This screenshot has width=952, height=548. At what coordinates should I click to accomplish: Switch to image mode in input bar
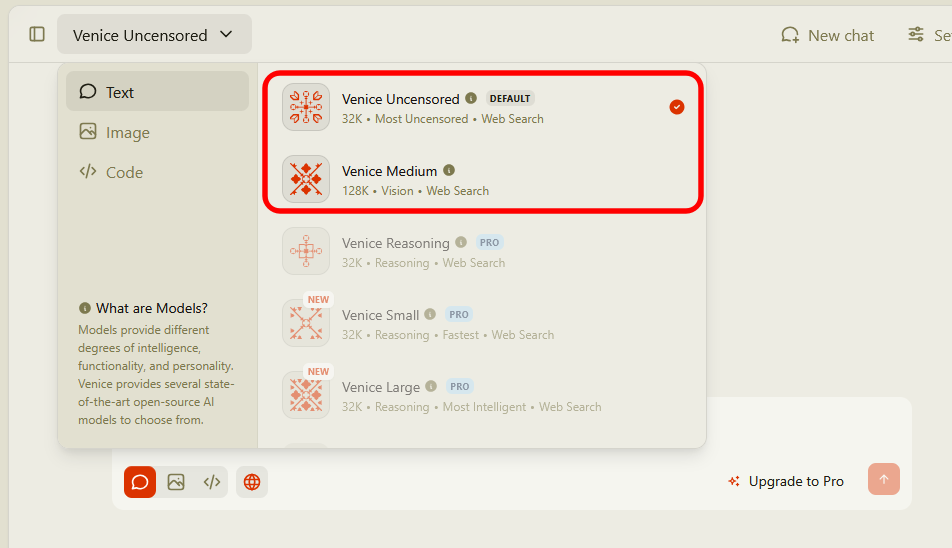click(x=176, y=482)
